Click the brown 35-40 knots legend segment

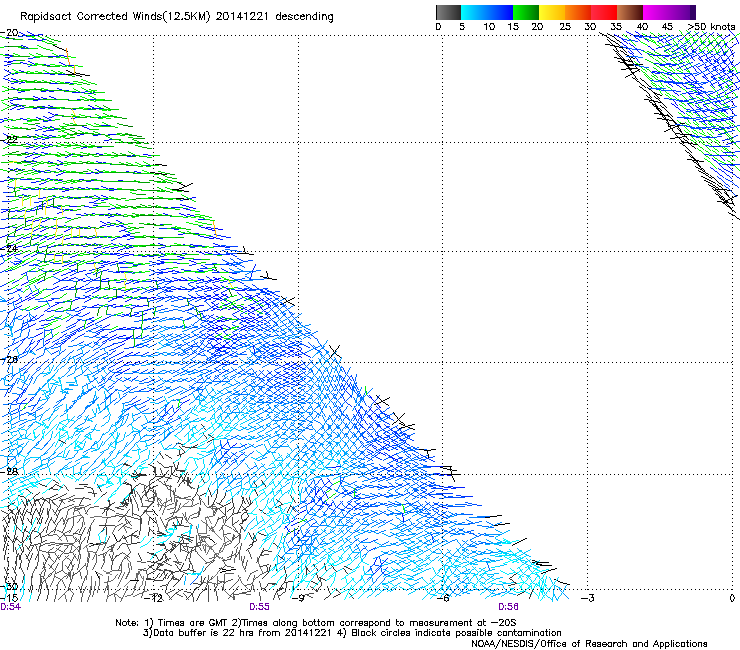[x=630, y=12]
